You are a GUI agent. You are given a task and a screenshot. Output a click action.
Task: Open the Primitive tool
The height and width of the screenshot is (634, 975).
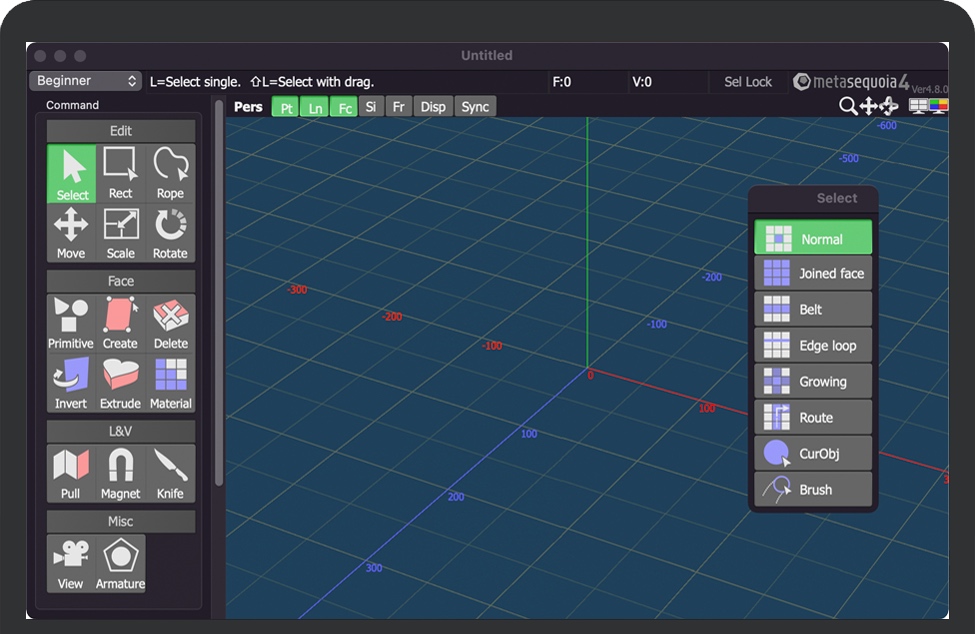(x=71, y=323)
